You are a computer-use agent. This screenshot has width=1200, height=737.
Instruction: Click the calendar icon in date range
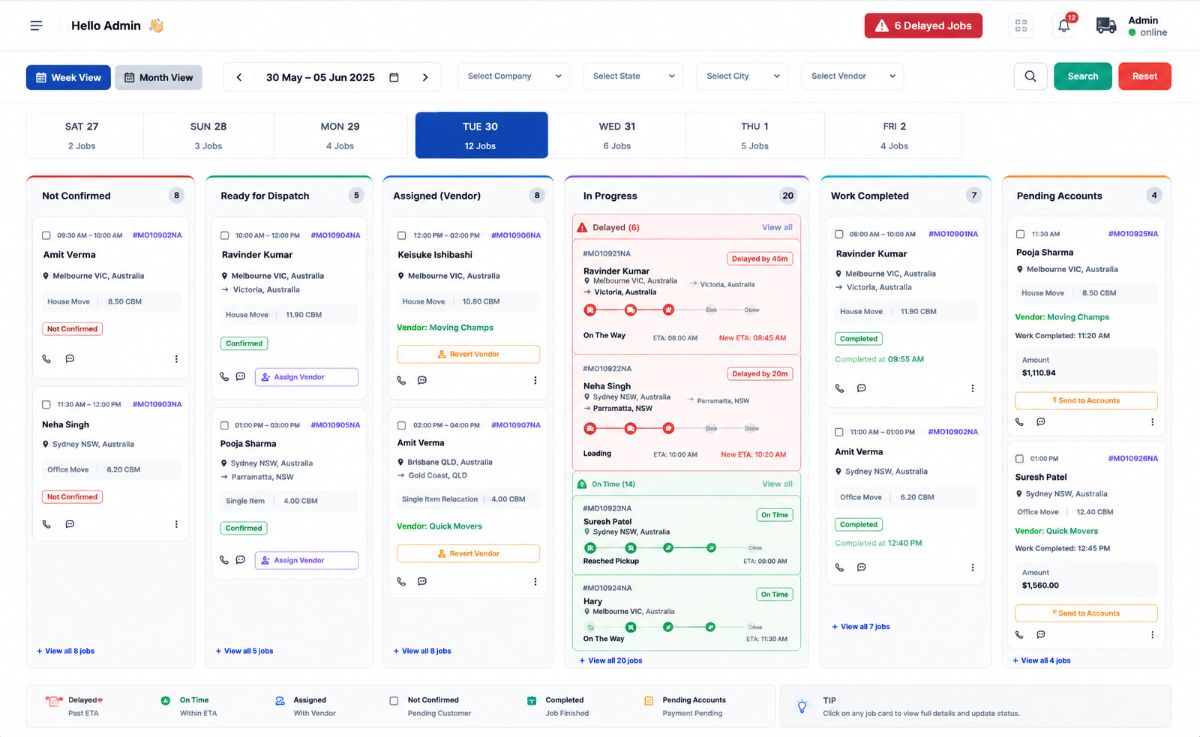pos(394,77)
